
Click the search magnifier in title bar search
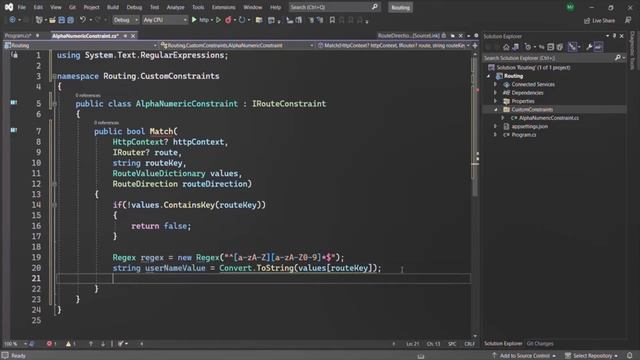(x=375, y=7)
